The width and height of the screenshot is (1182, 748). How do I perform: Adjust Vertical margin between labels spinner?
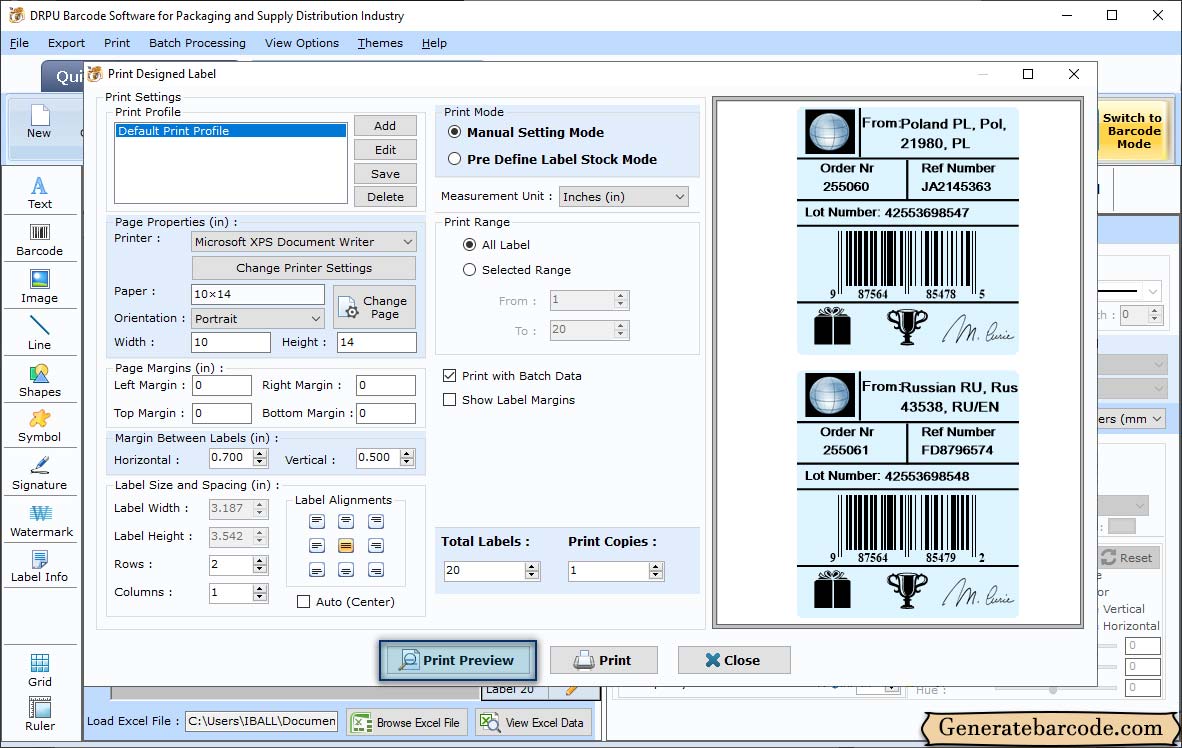point(407,458)
